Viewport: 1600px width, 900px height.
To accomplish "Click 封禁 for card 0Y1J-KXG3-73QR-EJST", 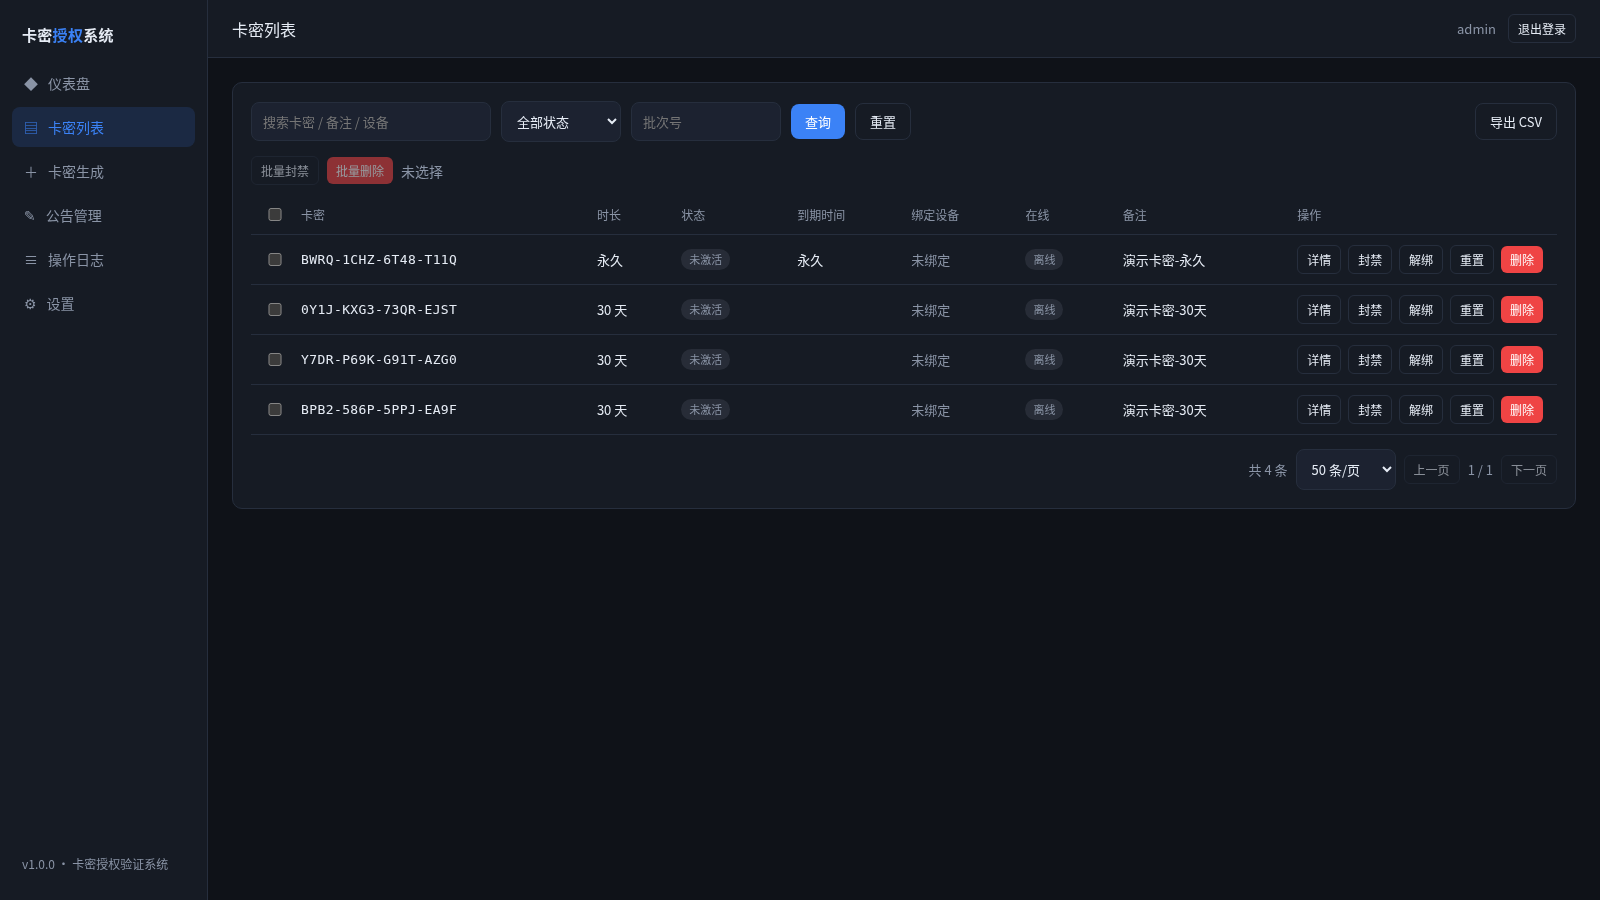I will tap(1370, 310).
